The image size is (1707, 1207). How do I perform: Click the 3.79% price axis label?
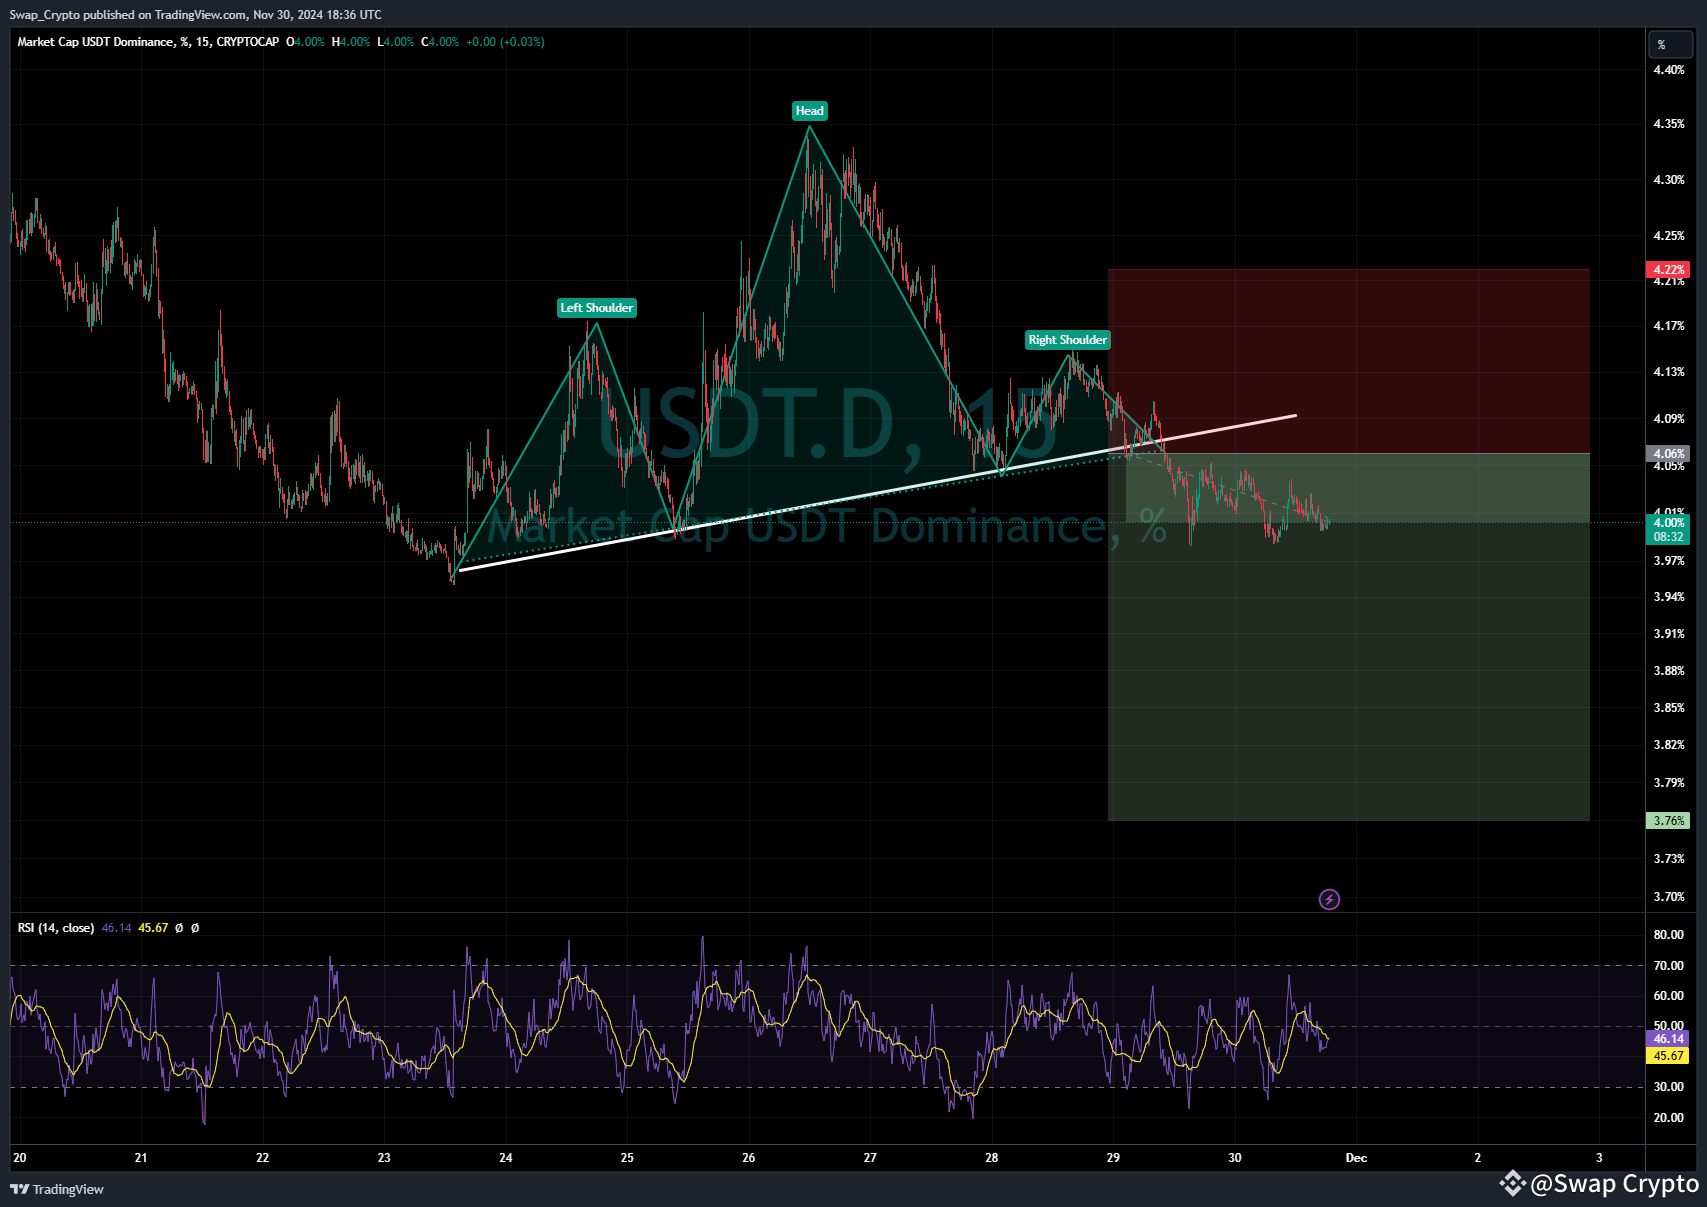click(1669, 783)
